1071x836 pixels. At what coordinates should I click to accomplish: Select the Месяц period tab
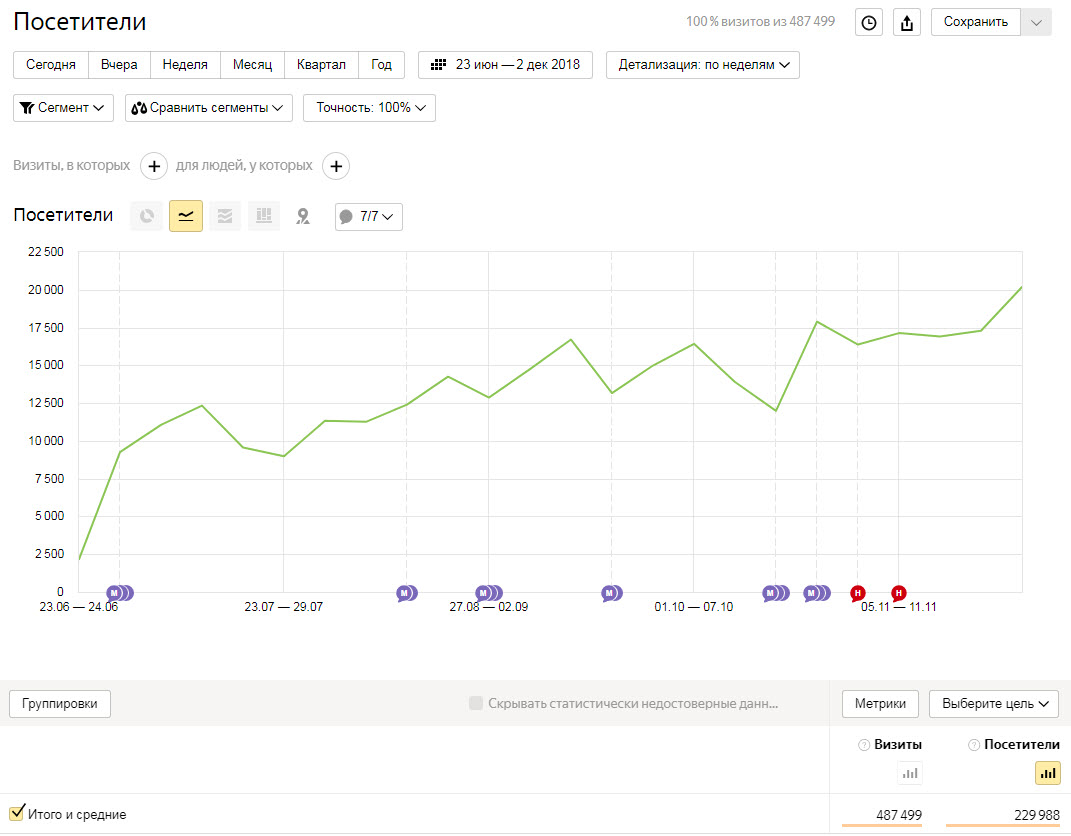(252, 65)
